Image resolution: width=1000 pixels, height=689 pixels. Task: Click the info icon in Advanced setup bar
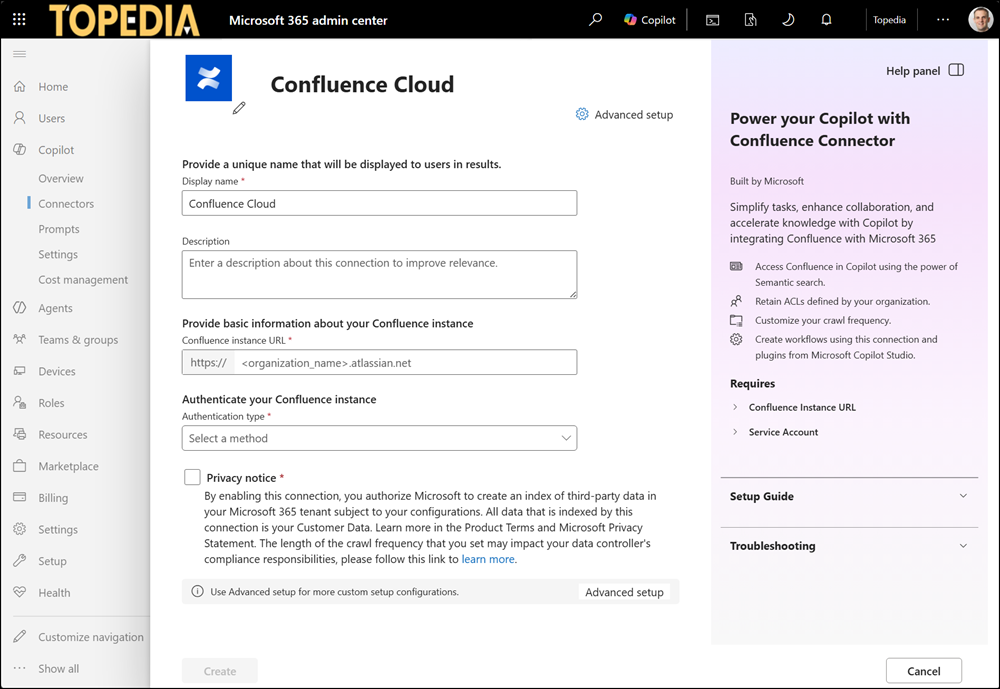tap(198, 591)
